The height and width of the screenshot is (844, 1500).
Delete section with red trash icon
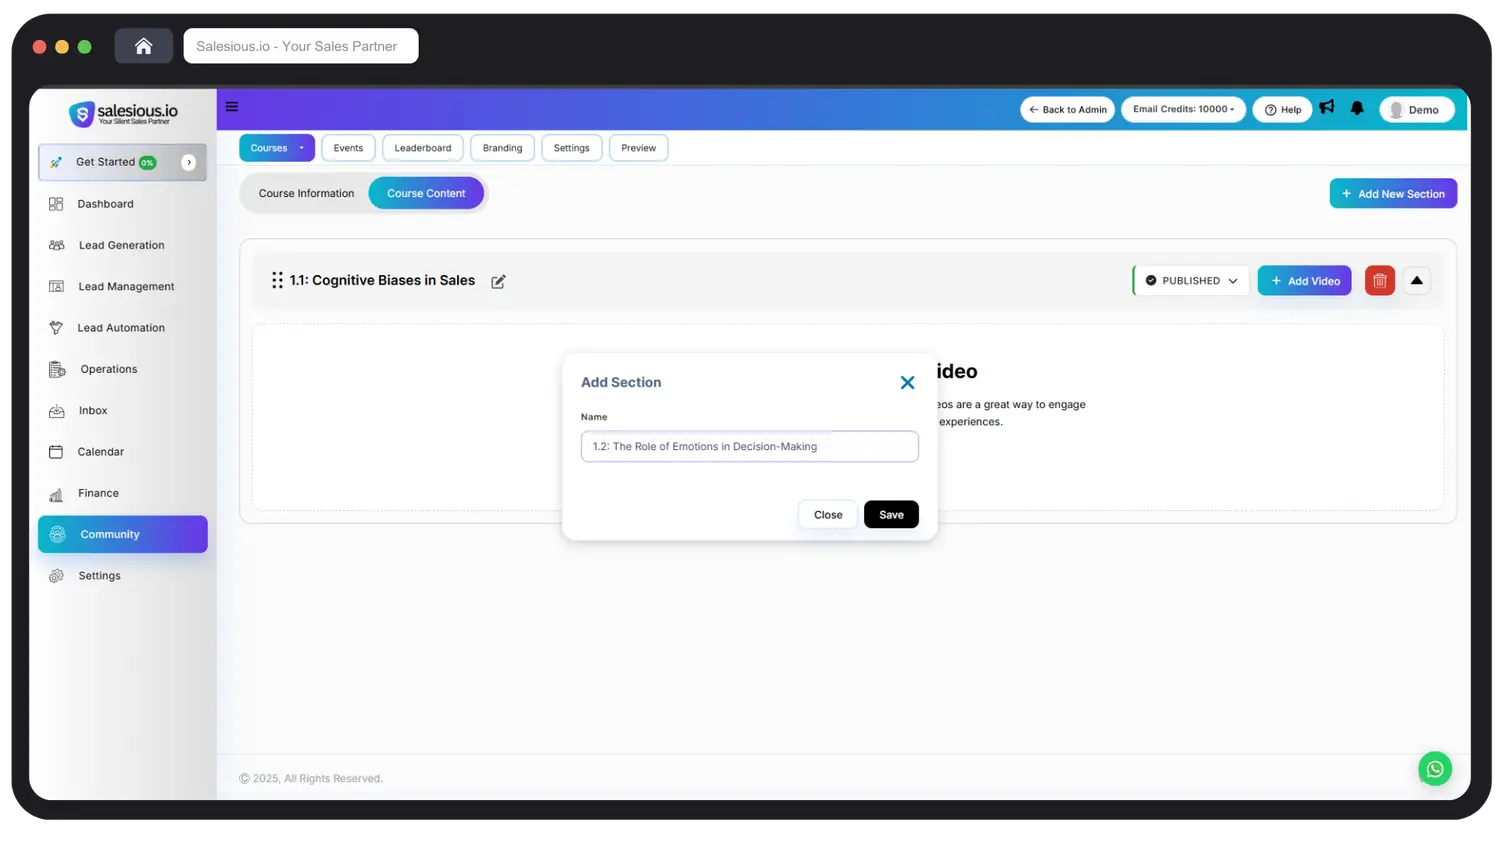coord(1379,281)
